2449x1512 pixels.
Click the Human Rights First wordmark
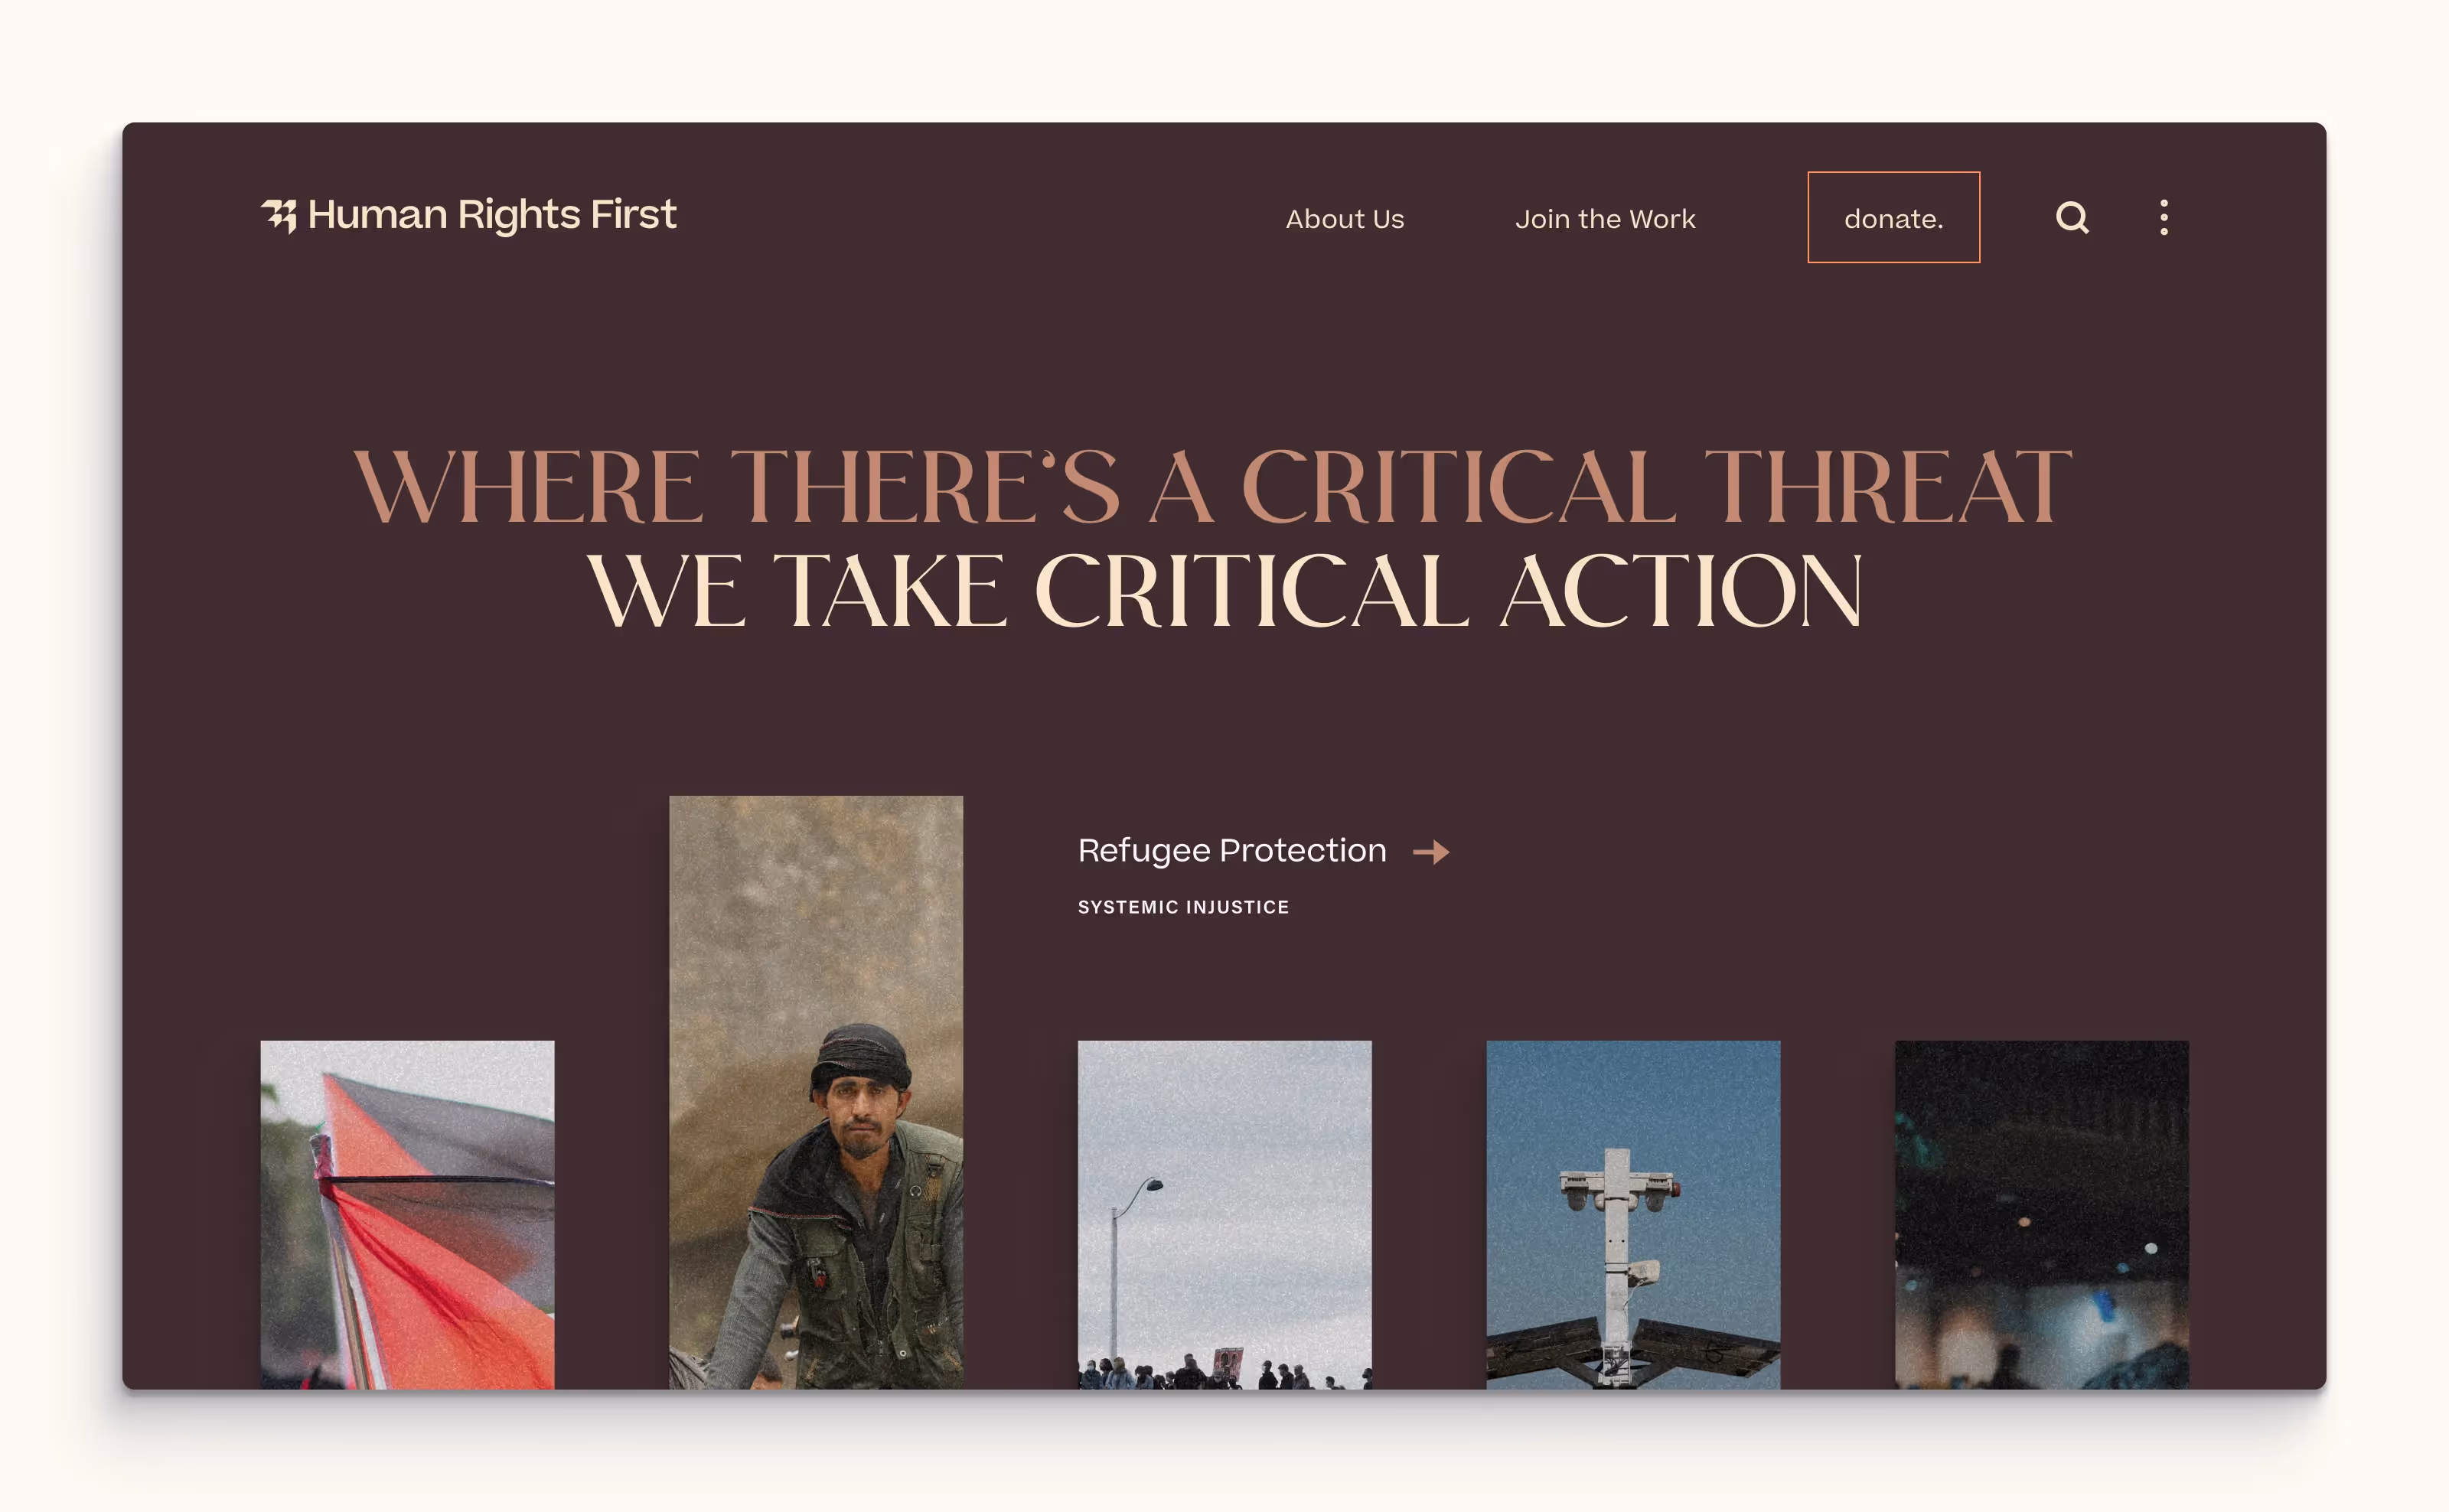[x=492, y=215]
